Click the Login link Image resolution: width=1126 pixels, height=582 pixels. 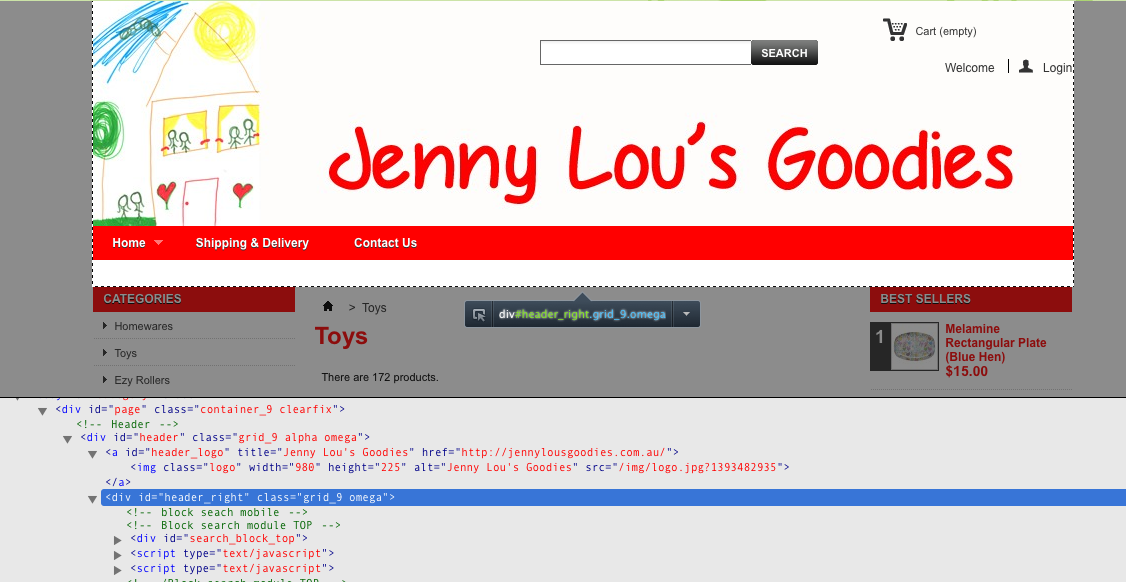click(x=1057, y=68)
